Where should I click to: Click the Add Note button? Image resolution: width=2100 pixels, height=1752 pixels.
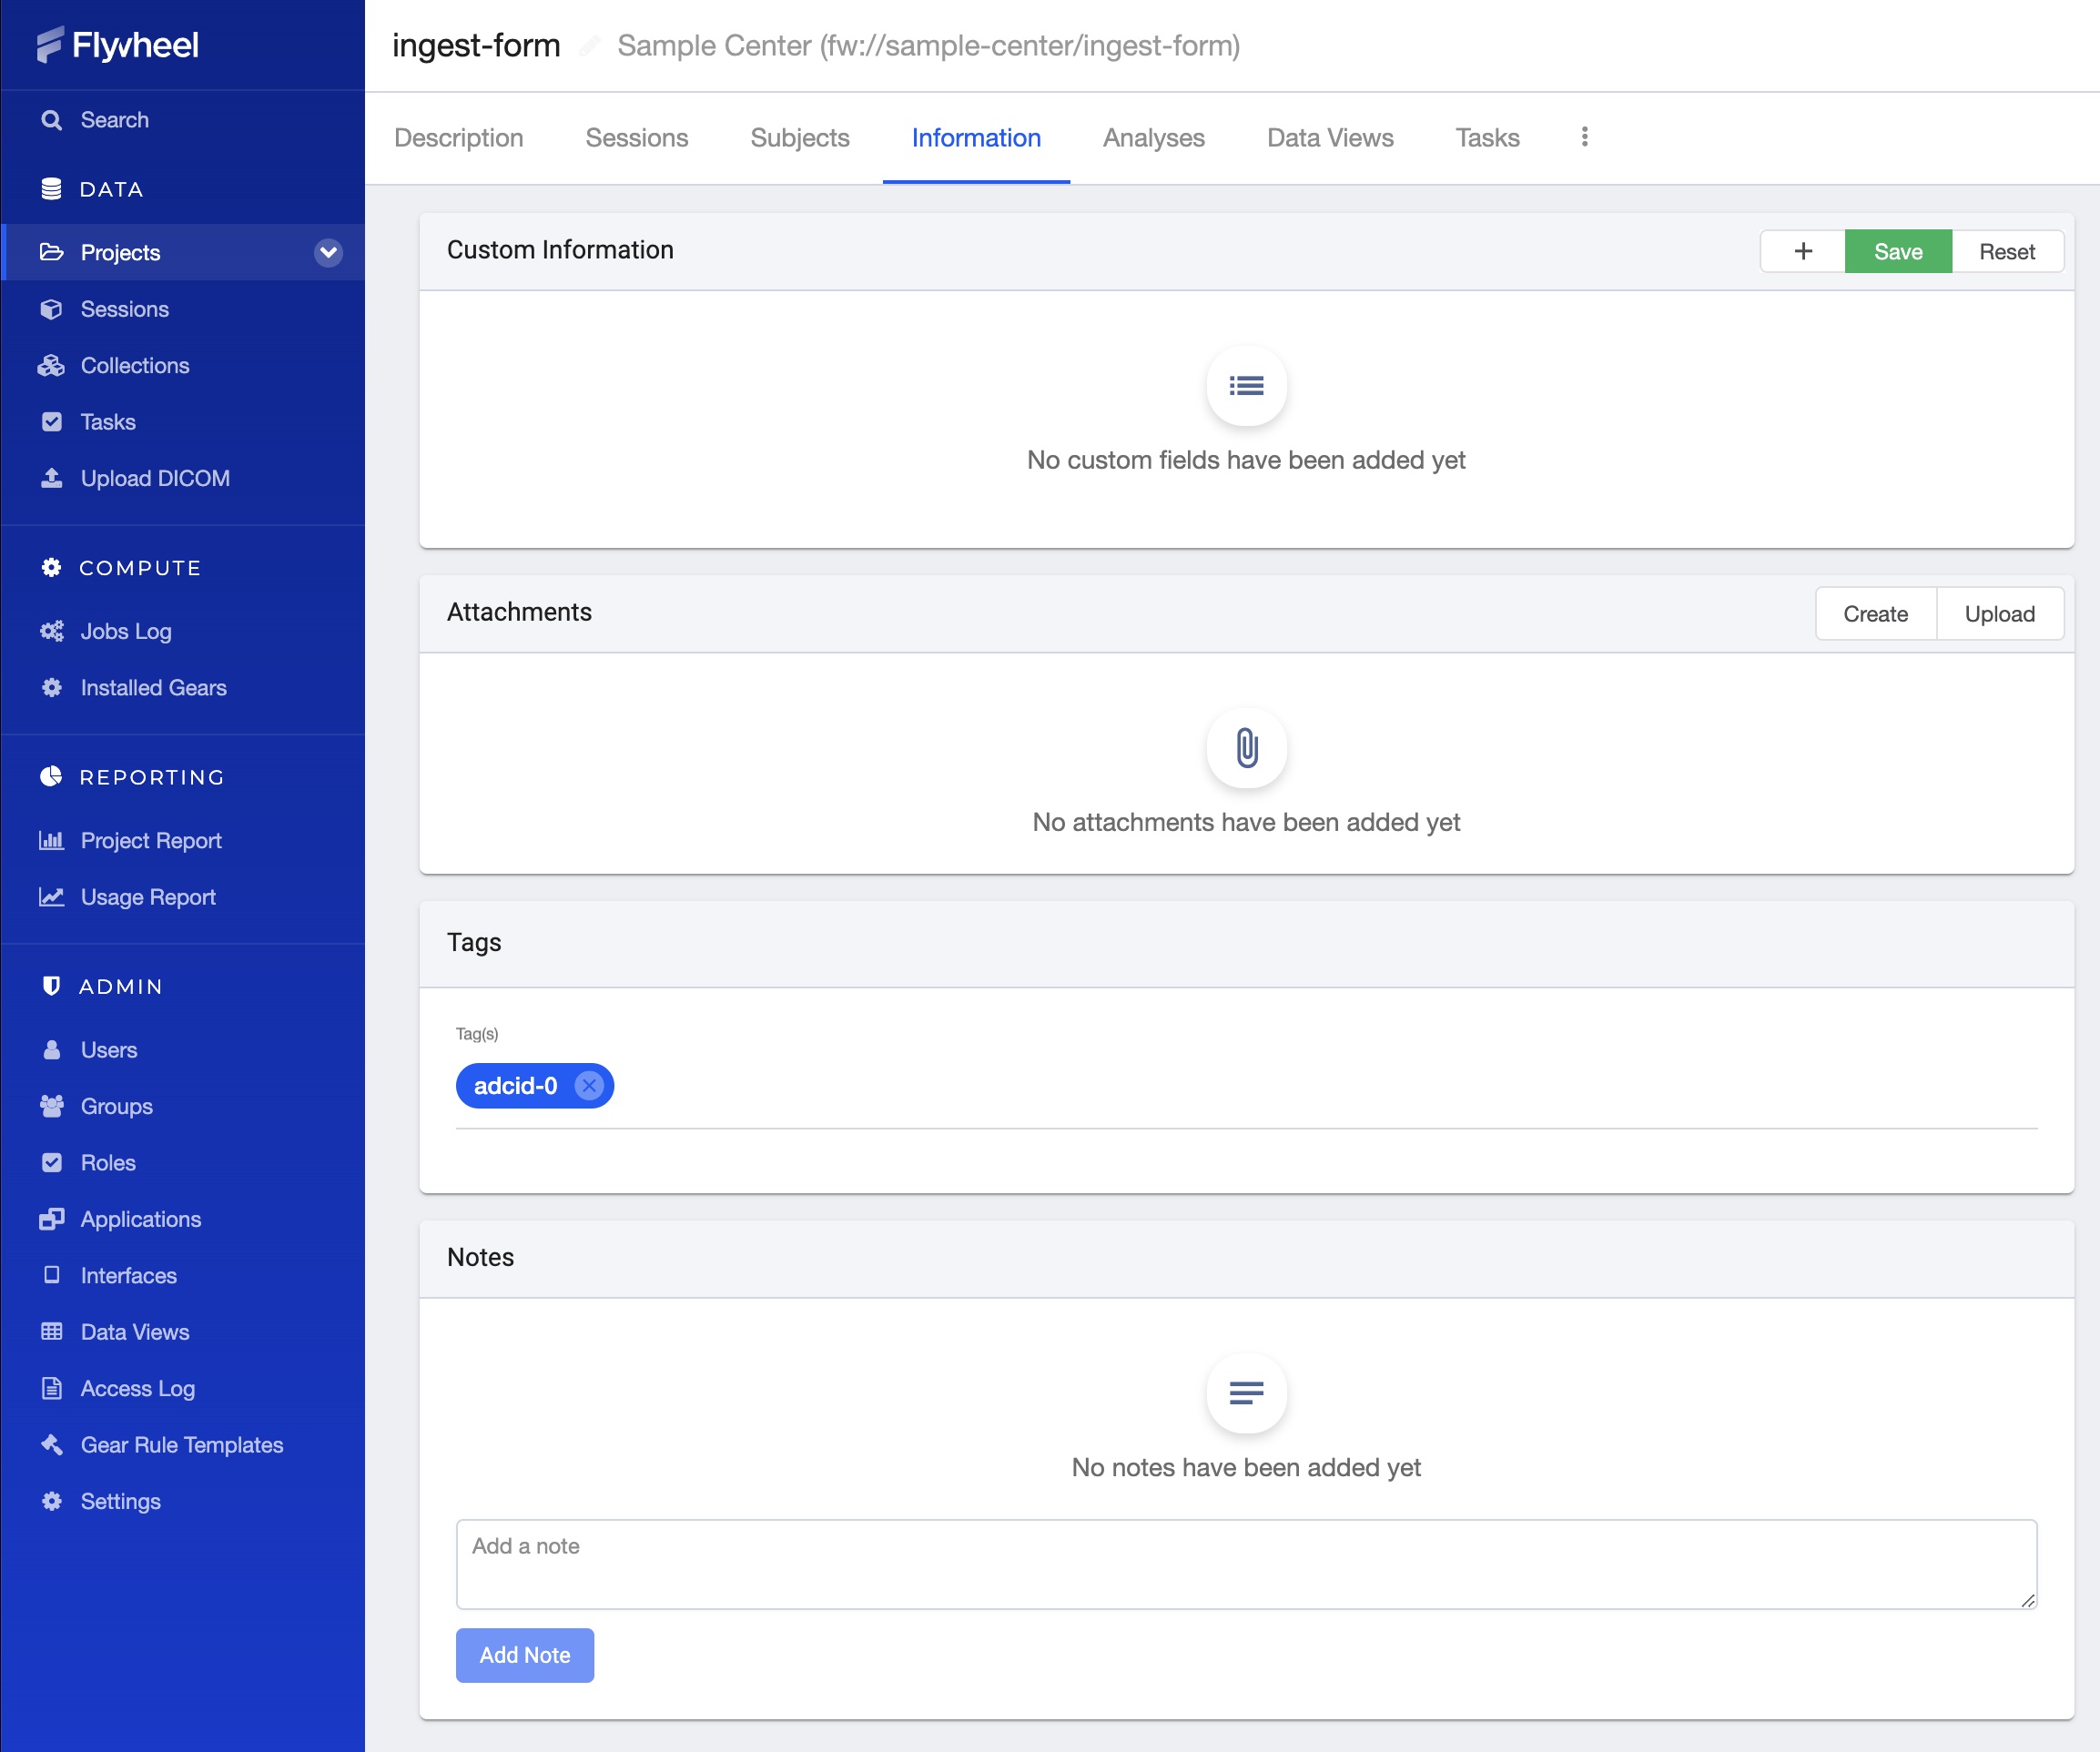point(524,1655)
